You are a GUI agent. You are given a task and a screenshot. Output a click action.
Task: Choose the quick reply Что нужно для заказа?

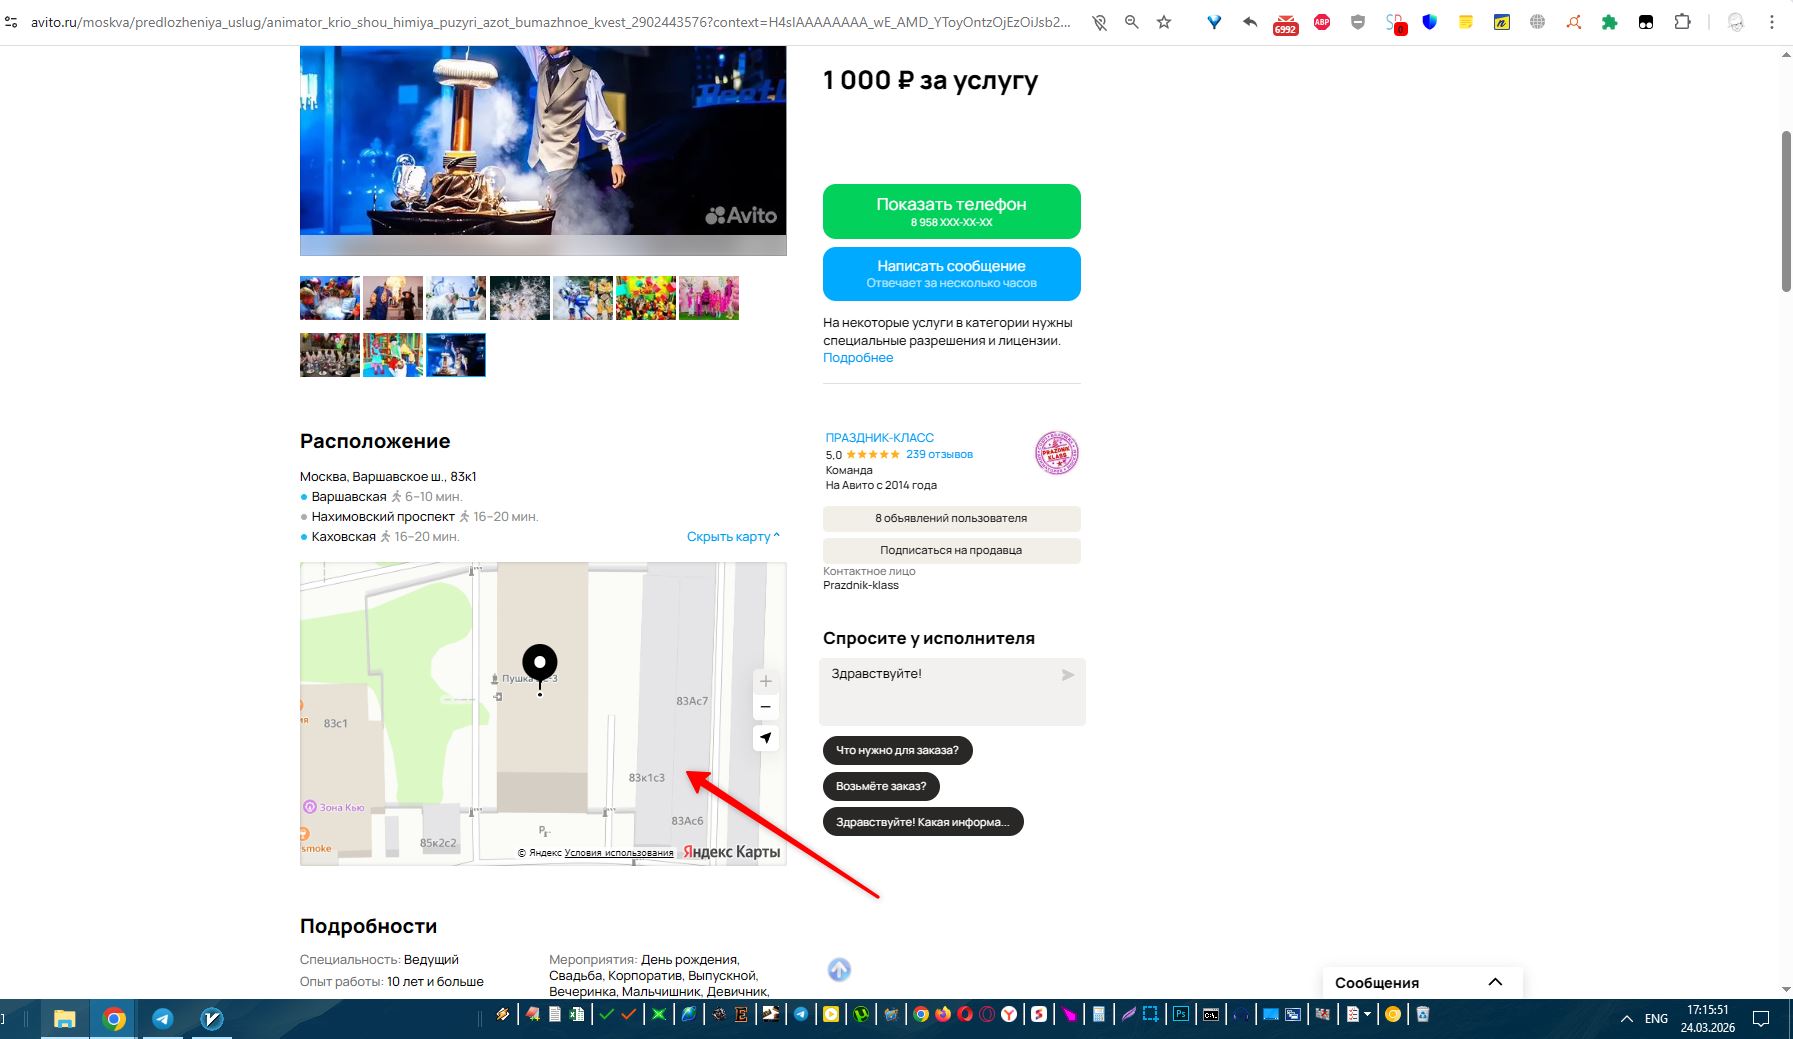pos(898,750)
